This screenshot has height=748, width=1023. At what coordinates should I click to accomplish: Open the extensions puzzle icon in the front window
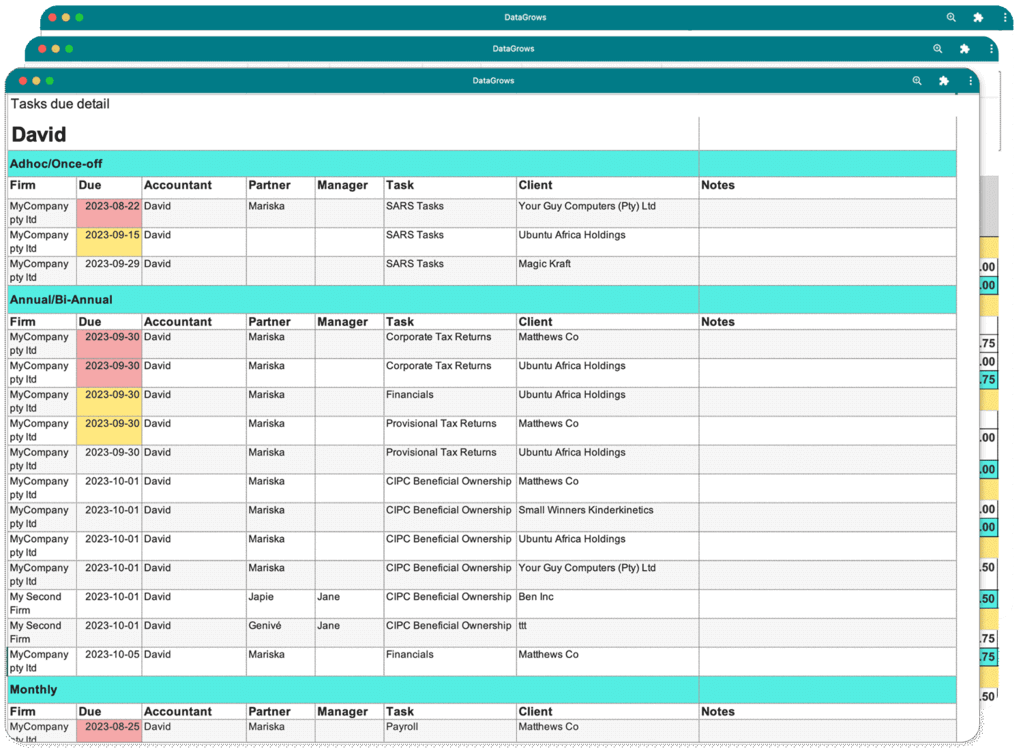coord(943,81)
